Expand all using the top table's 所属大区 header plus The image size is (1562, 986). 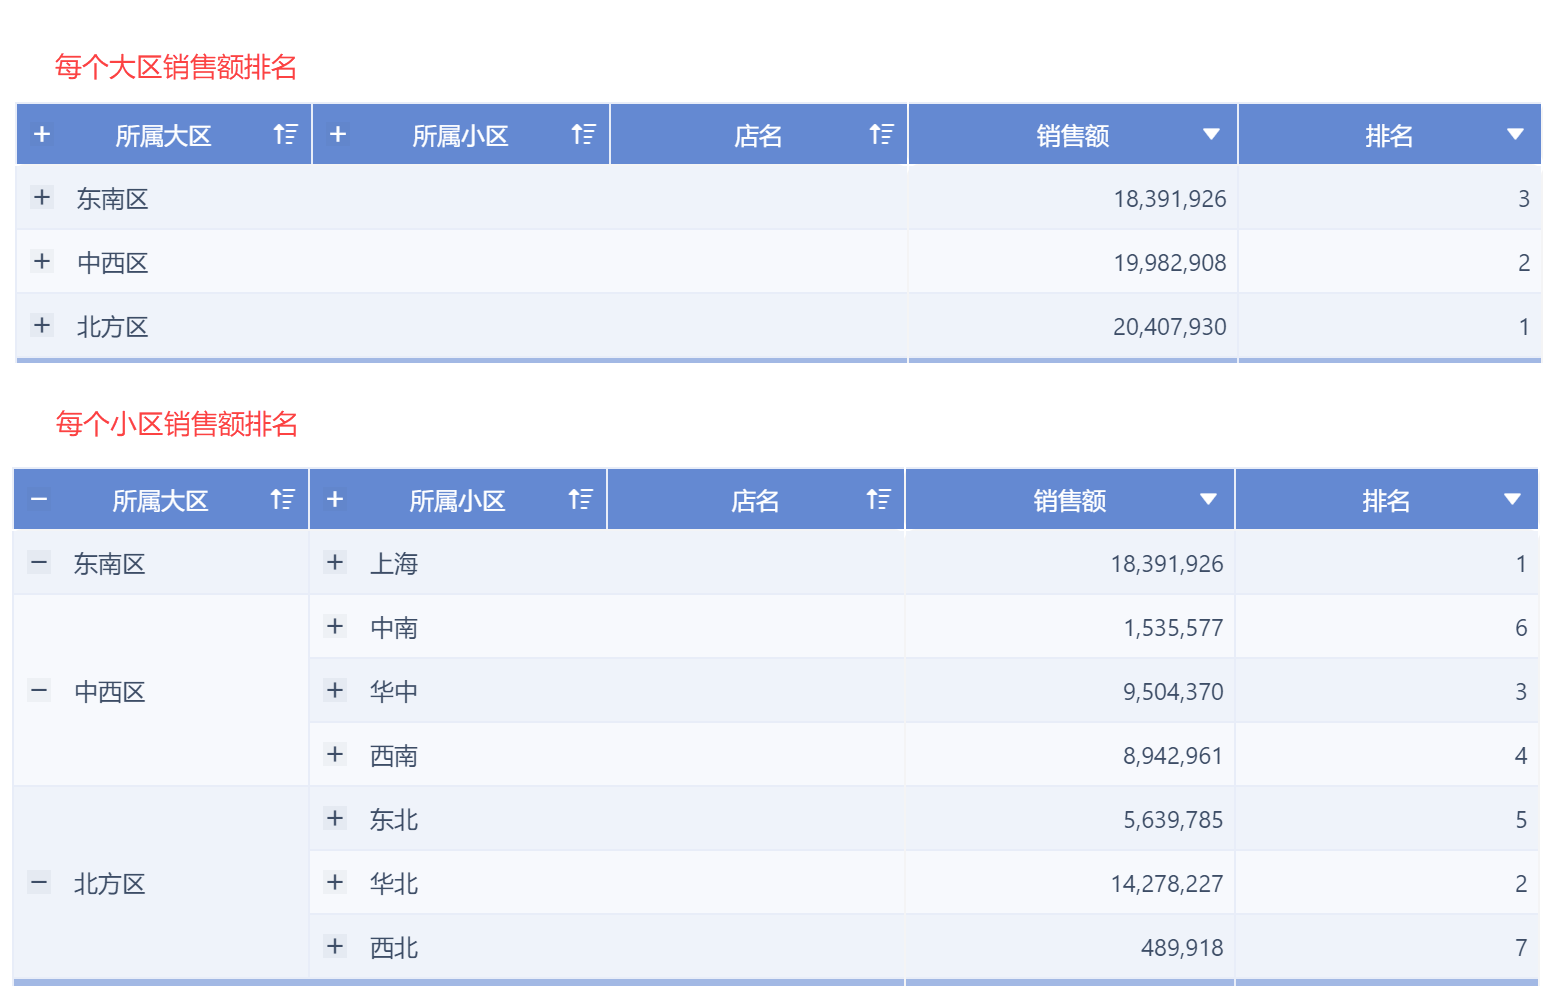42,134
